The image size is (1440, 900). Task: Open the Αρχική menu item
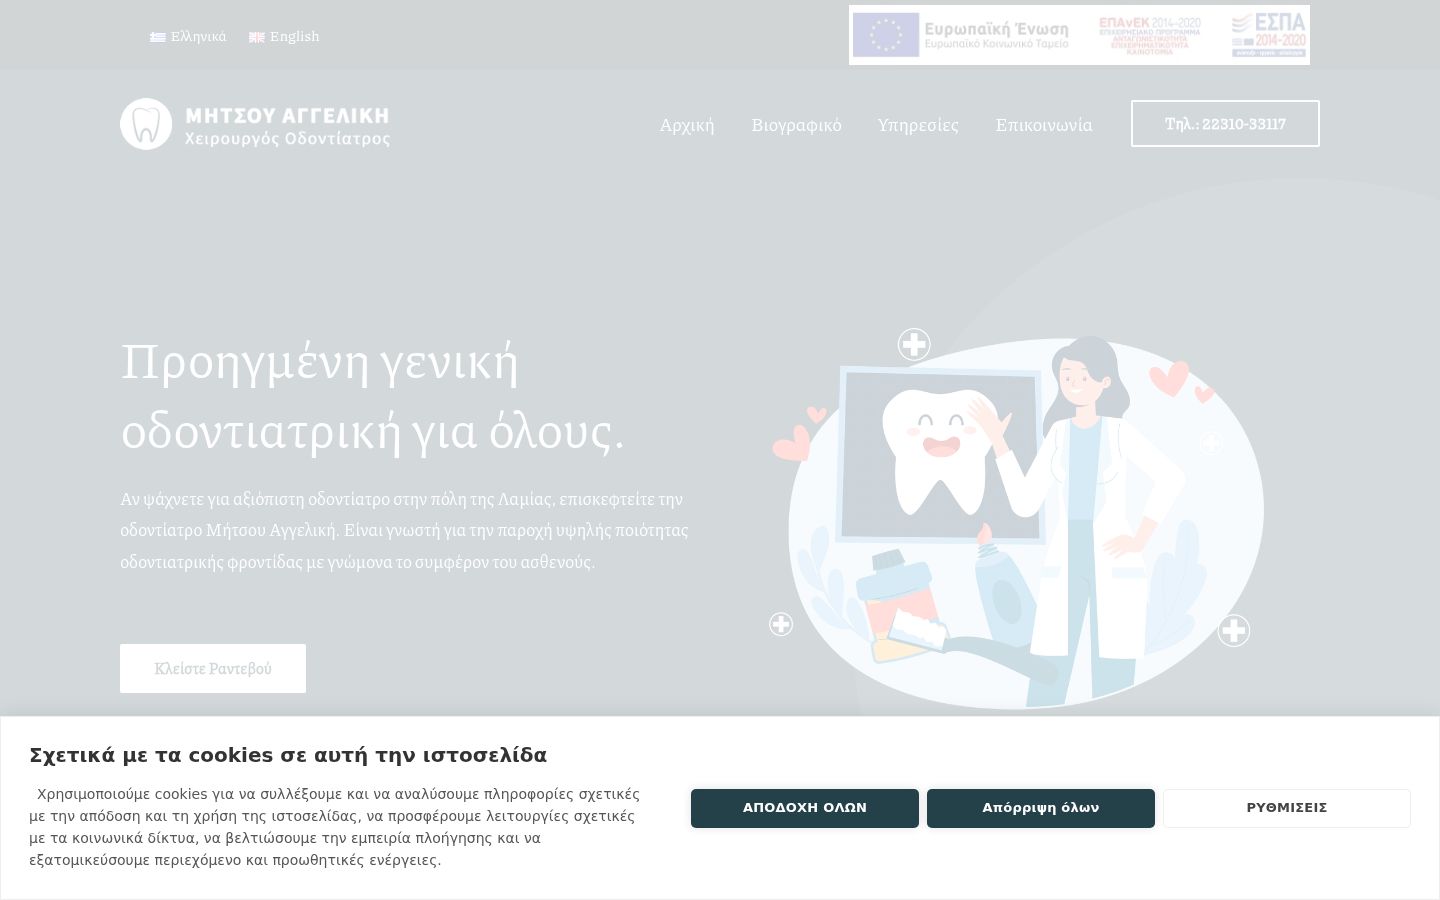(x=687, y=125)
